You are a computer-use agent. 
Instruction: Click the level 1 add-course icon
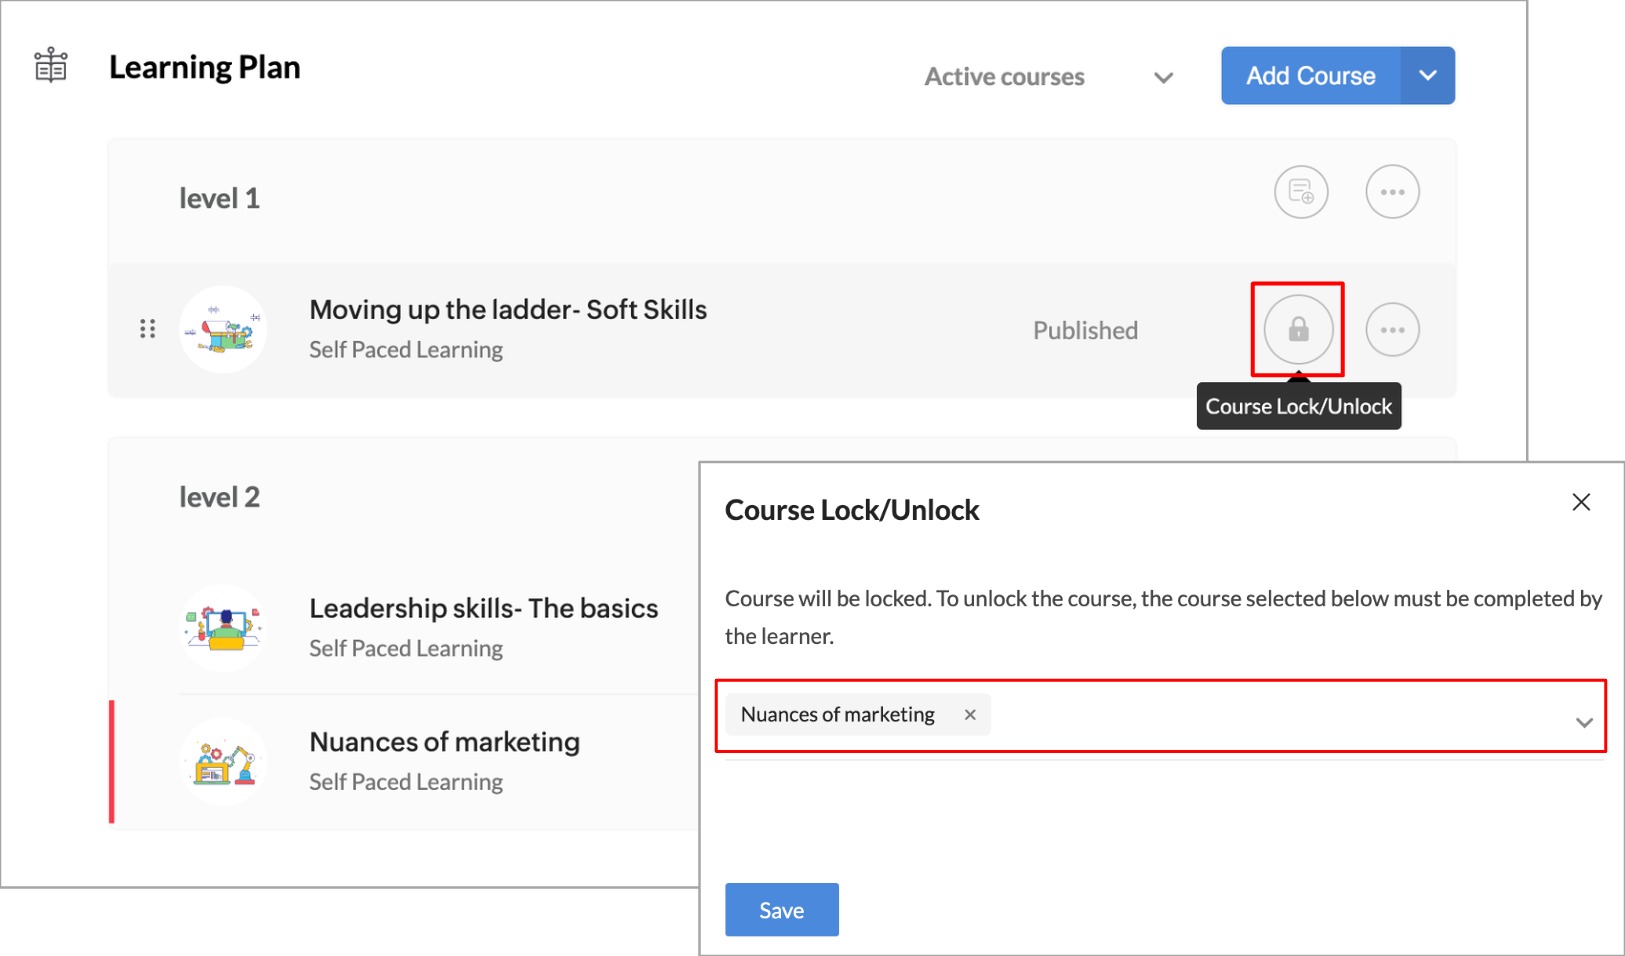pos(1300,192)
